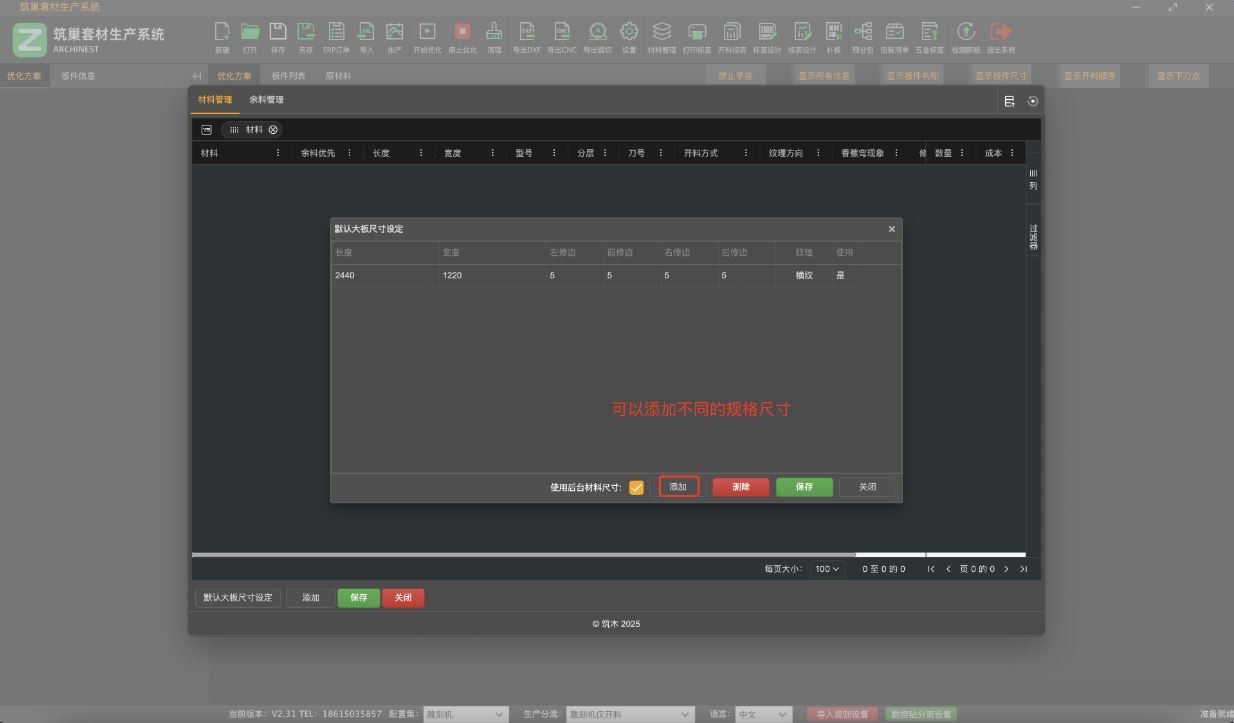Select the 板件列表 tab
This screenshot has height=723, width=1234.
pyautogui.click(x=288, y=76)
